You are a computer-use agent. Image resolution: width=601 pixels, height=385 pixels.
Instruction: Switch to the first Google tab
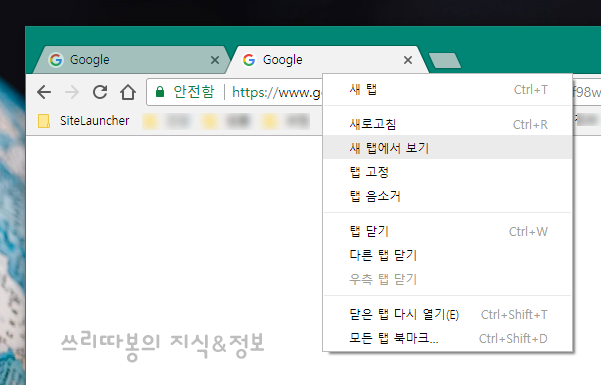[x=131, y=60]
